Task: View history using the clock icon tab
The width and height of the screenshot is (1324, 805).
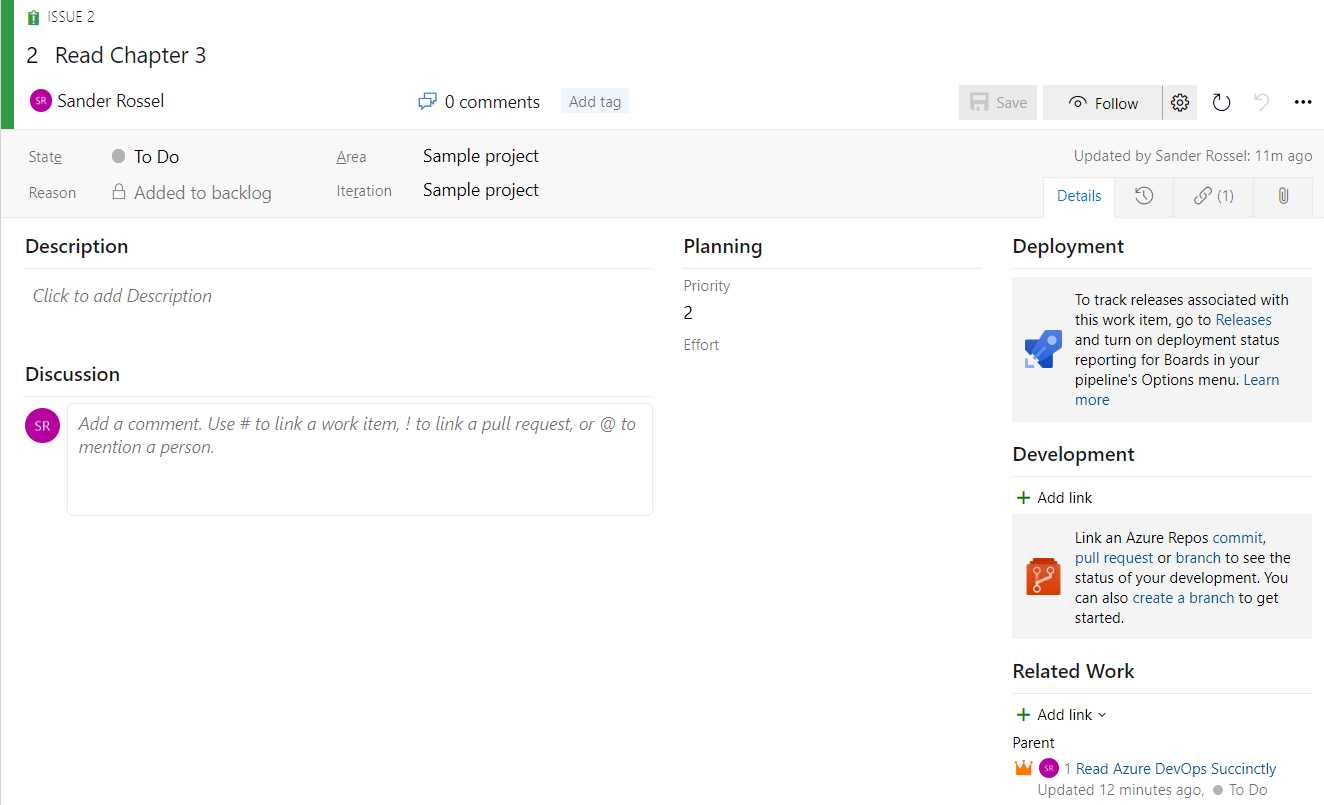Action: click(x=1143, y=196)
